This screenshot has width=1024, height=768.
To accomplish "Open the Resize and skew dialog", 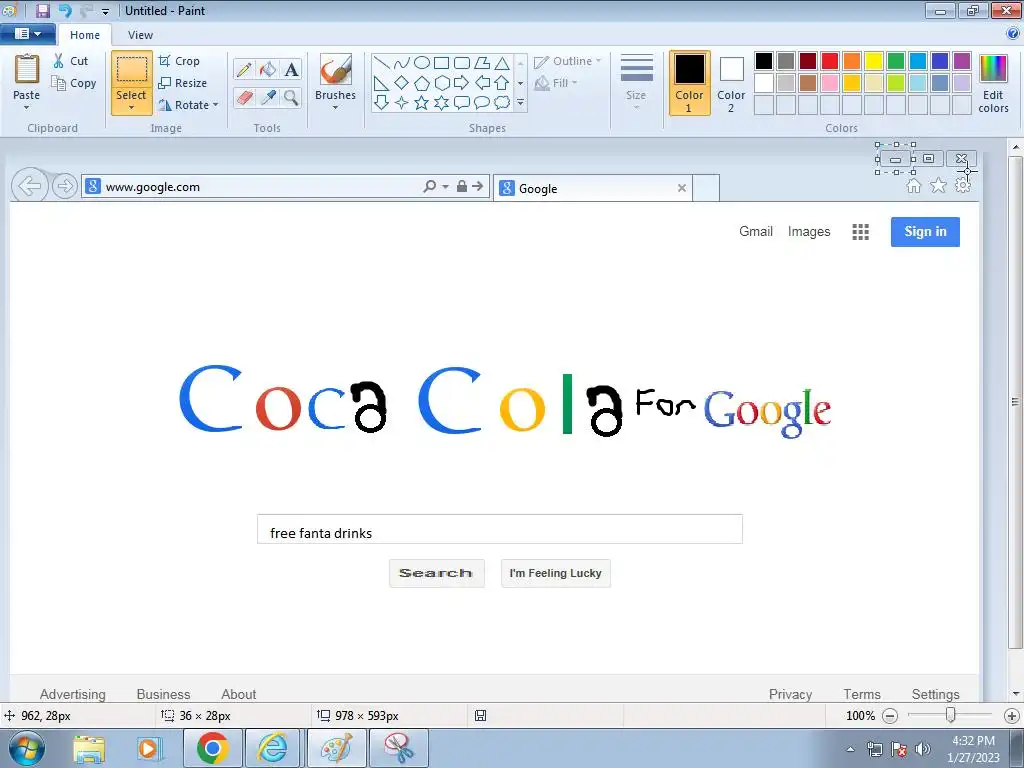I will point(183,83).
